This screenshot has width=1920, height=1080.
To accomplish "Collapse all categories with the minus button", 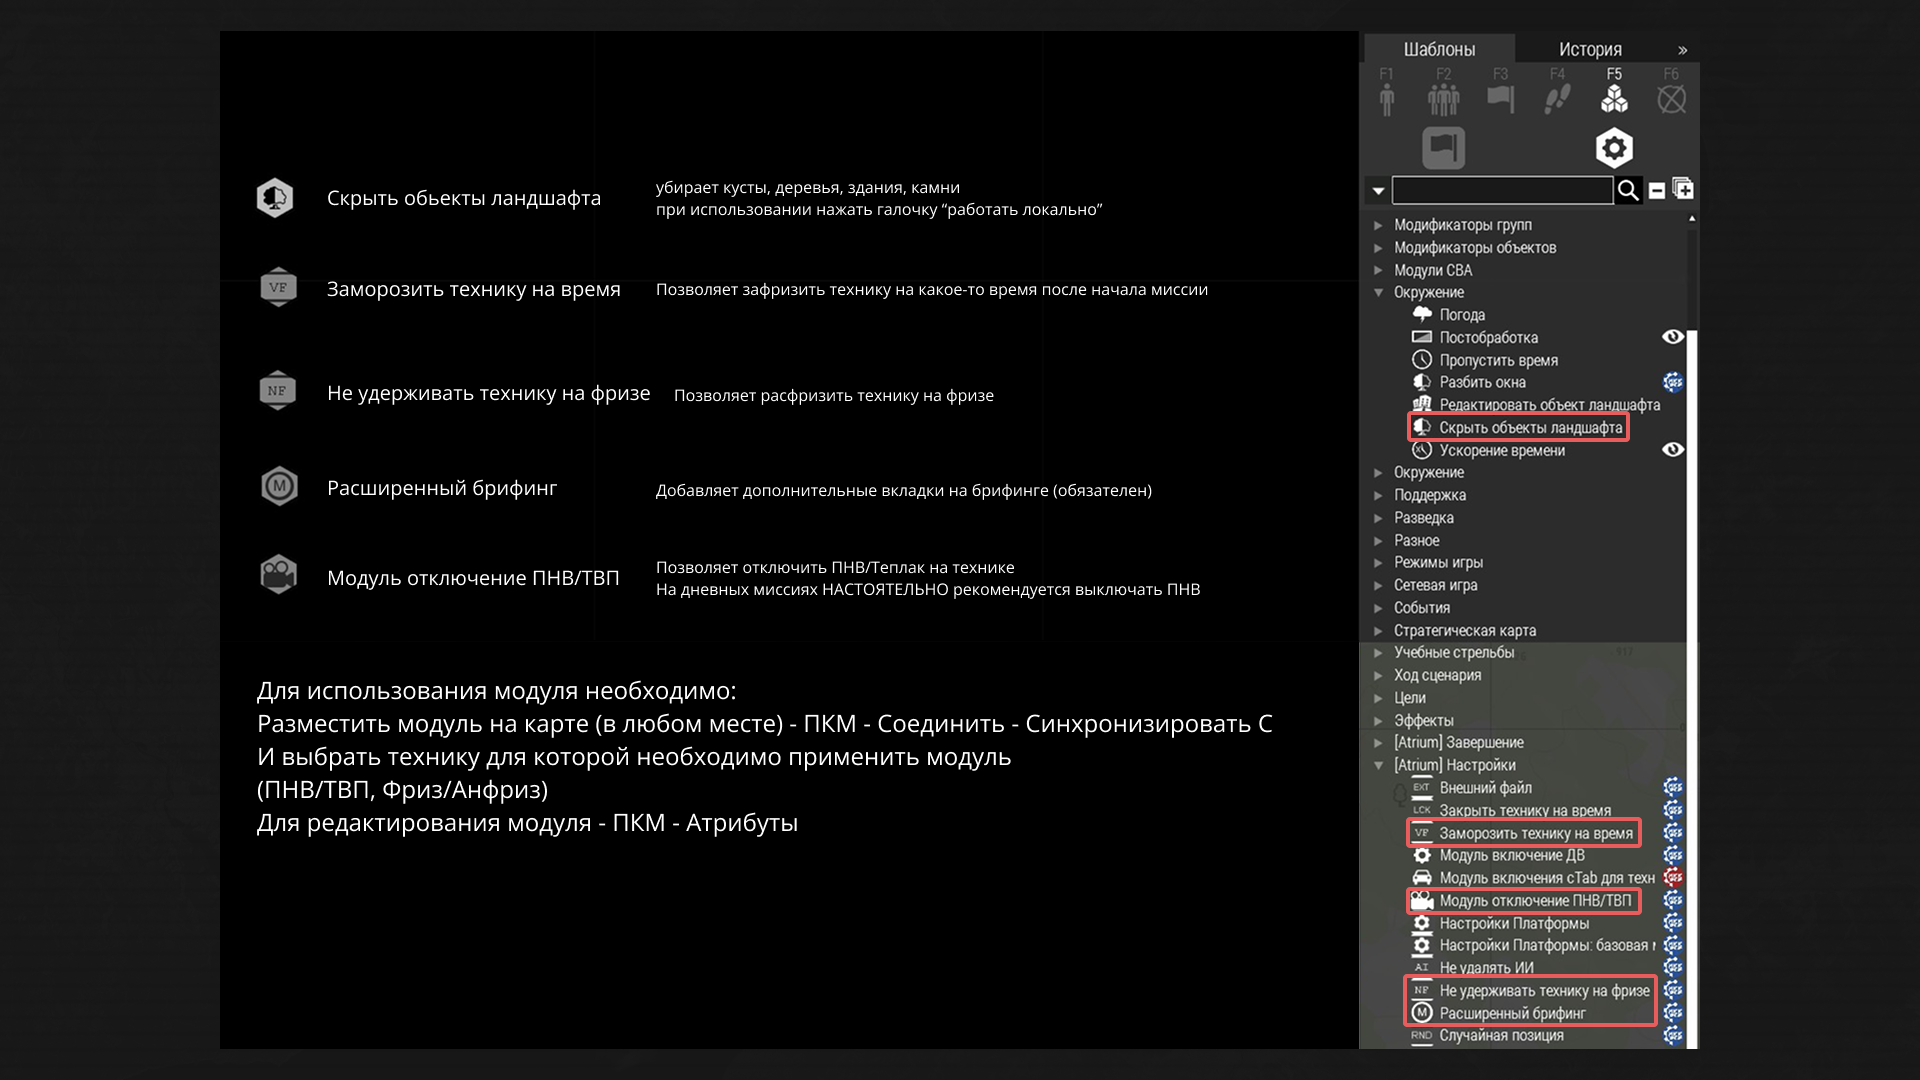I will [x=1657, y=190].
